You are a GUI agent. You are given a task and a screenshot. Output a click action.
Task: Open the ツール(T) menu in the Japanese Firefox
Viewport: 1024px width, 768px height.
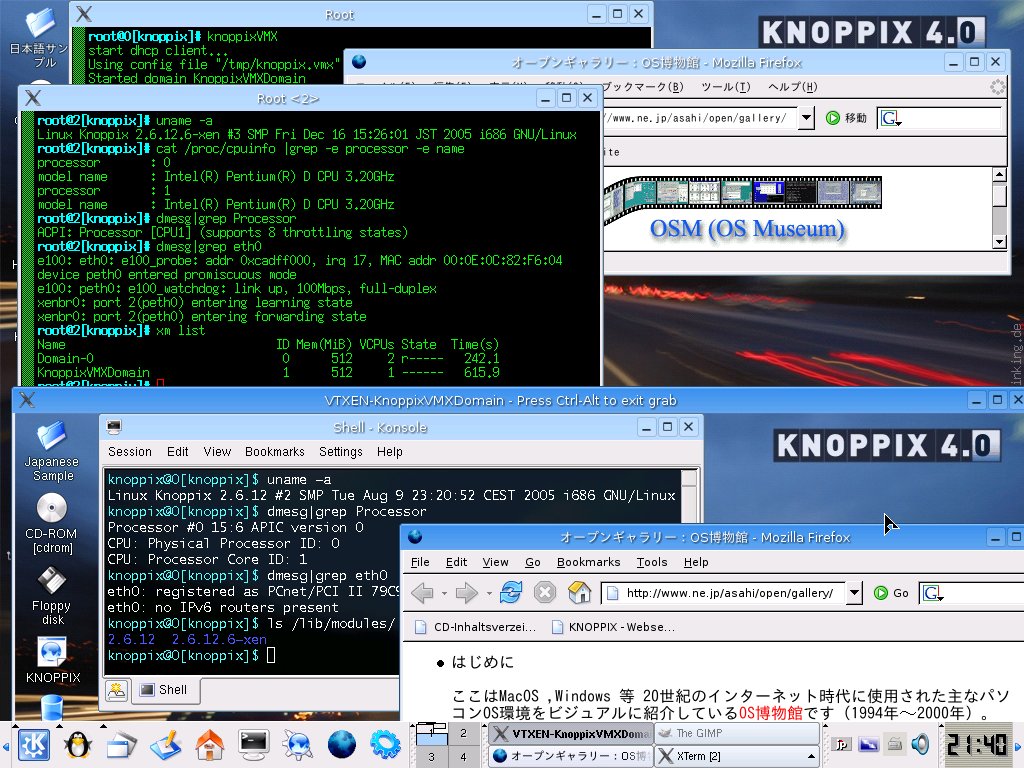726,87
